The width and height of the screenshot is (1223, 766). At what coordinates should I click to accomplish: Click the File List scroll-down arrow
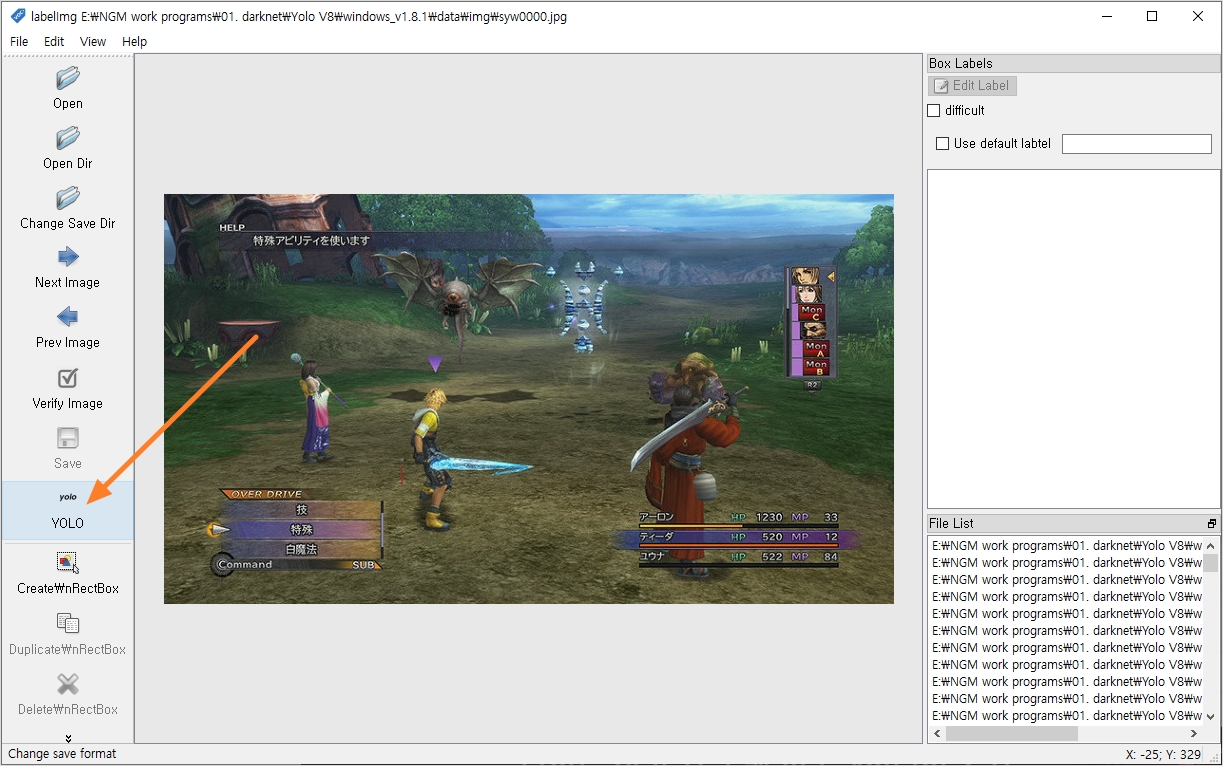(1211, 717)
